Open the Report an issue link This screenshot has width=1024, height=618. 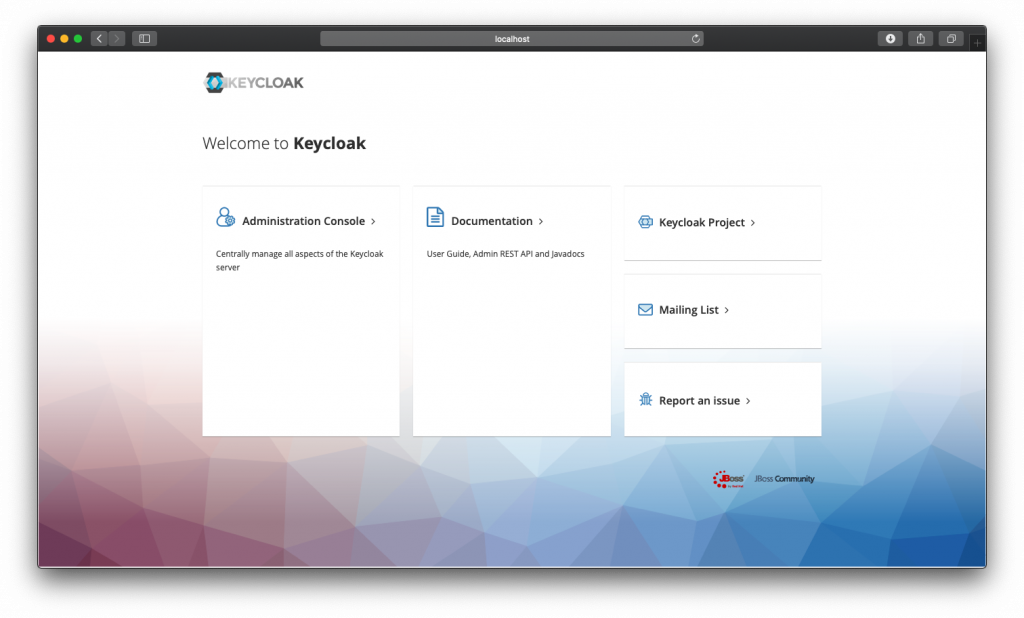pos(699,400)
